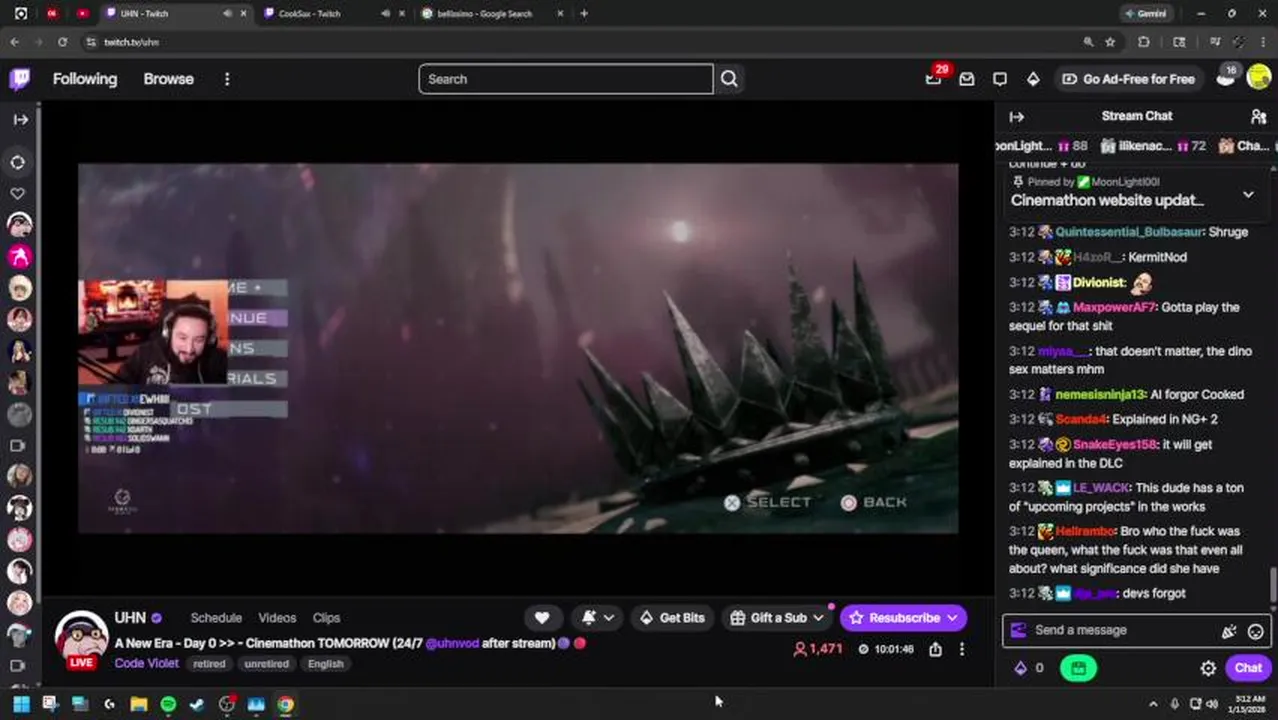1278x720 pixels.
Task: Click the 'retired' tag
Action: point(210,664)
